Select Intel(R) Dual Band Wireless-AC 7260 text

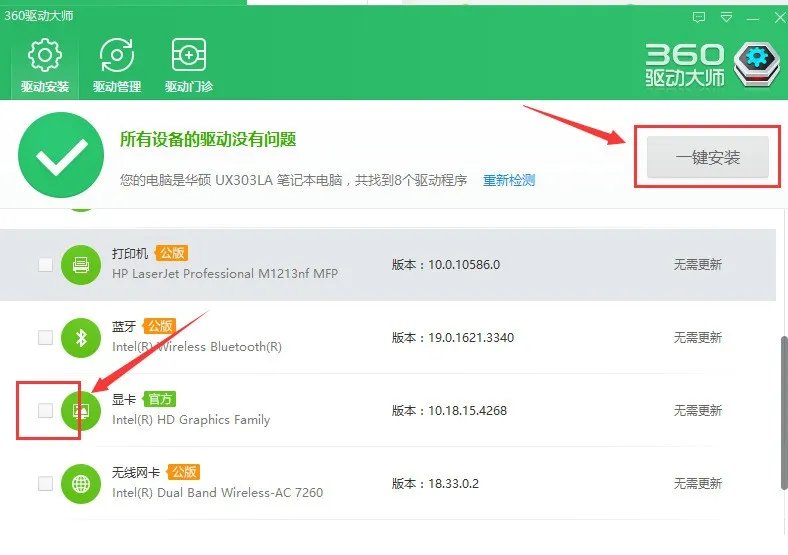(217, 492)
